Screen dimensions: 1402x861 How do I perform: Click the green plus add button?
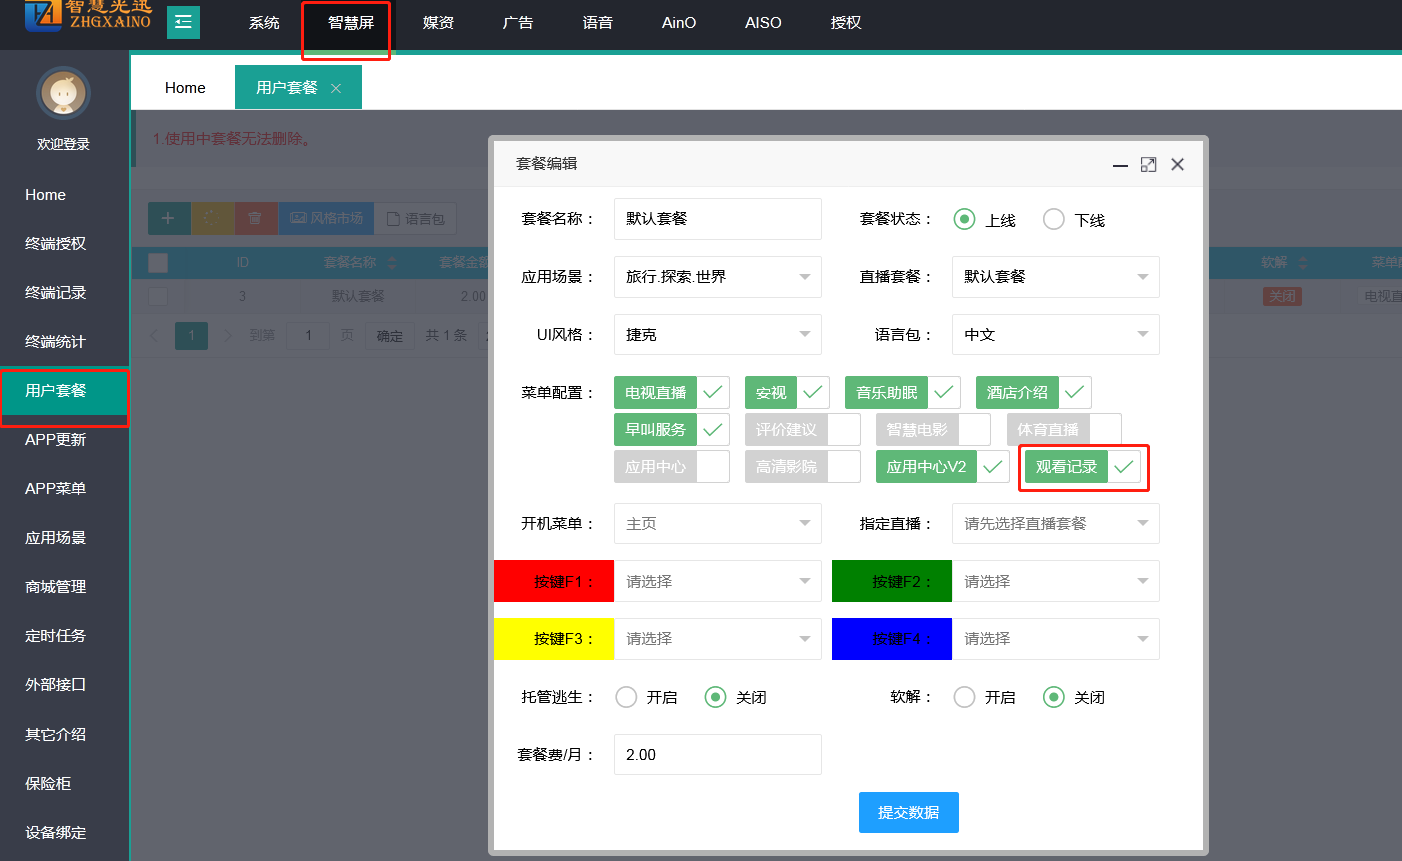point(168,218)
